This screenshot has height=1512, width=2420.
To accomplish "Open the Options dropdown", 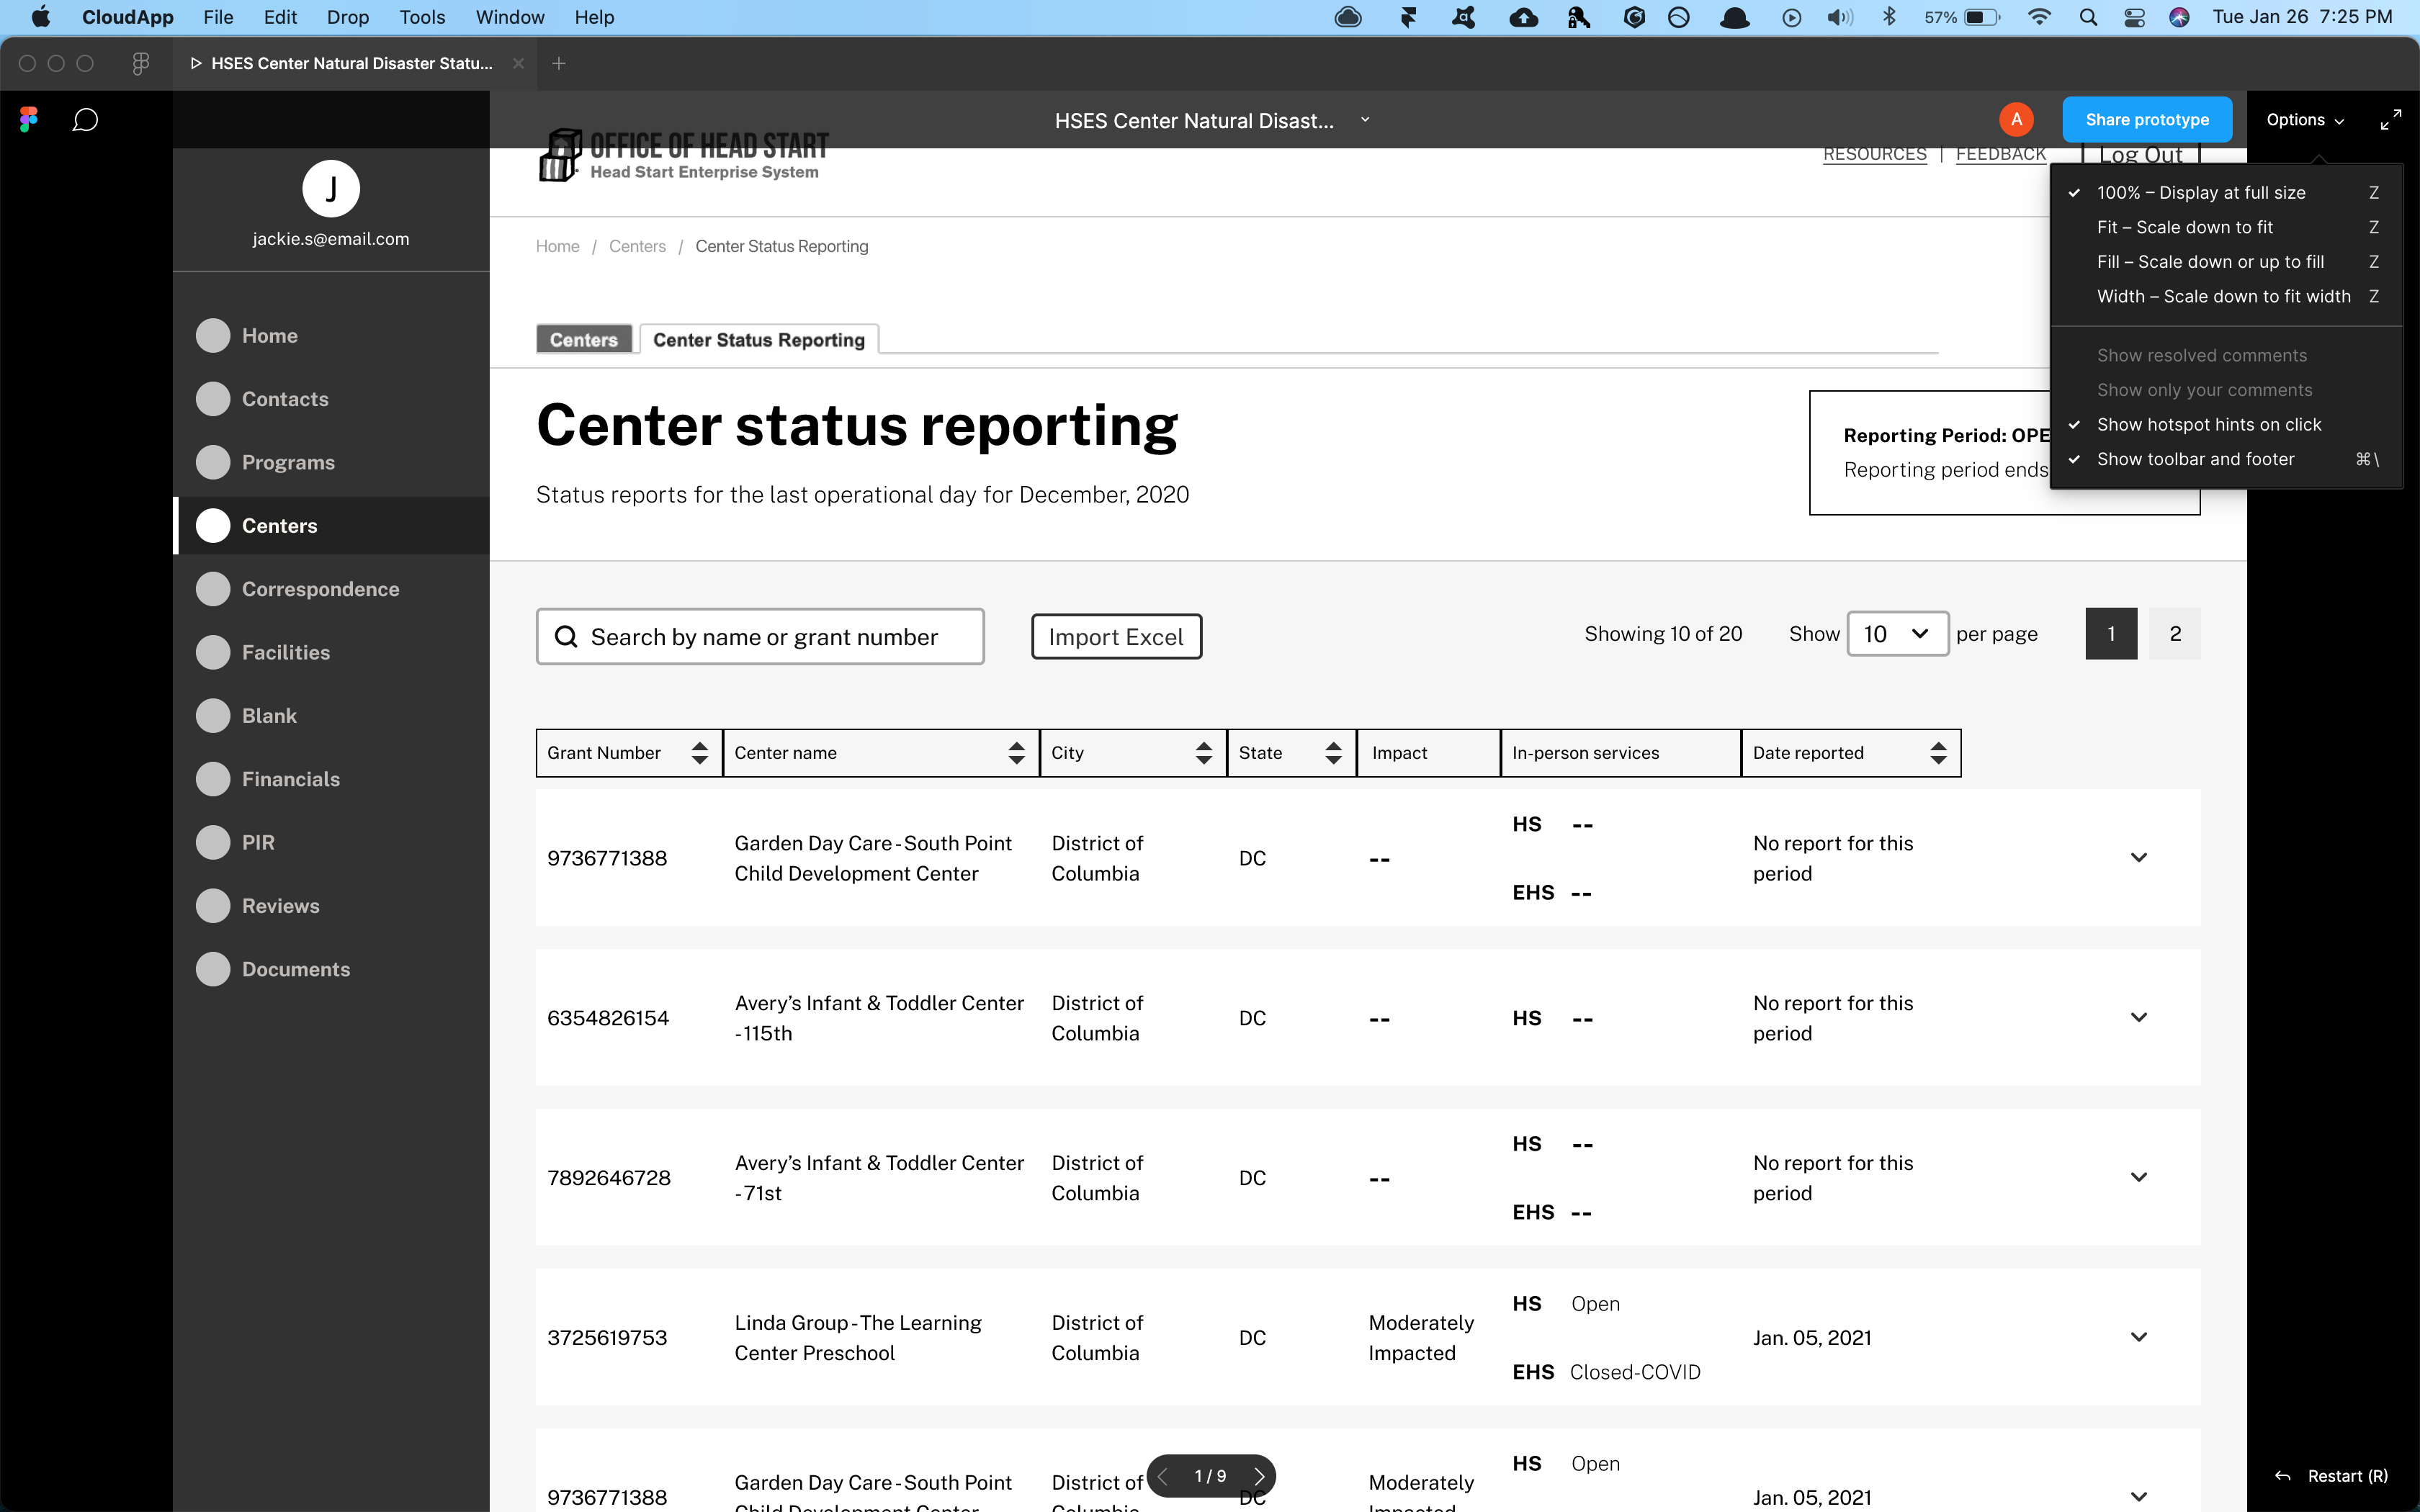I will [2305, 120].
